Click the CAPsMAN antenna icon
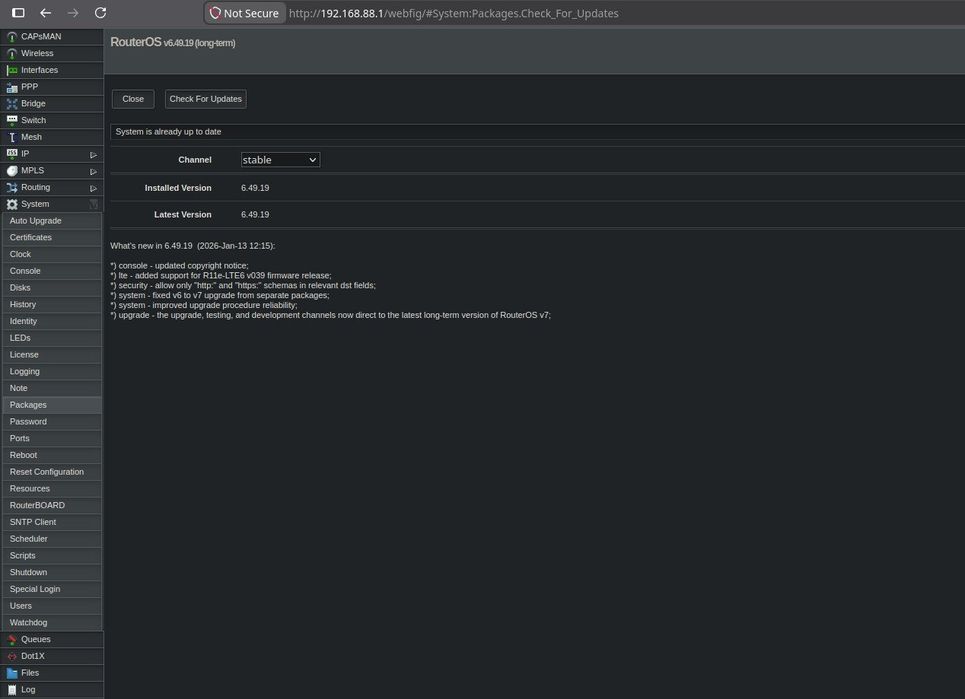Screen dimensions: 965x699 (12, 37)
